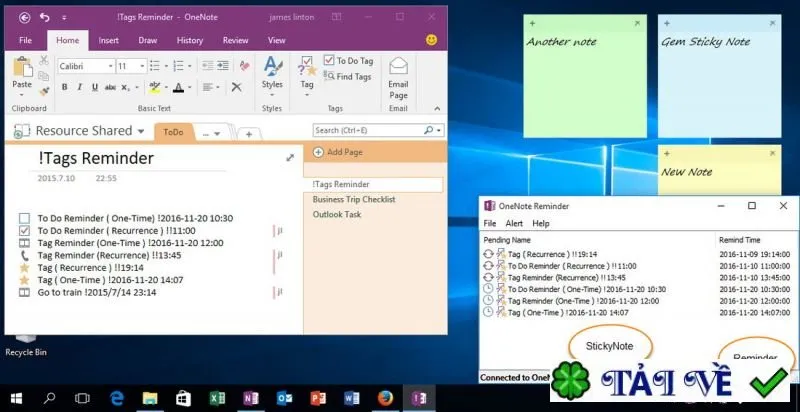Screen dimensions: 800x412
Task: Select the Format Painter icon
Action: [44, 92]
